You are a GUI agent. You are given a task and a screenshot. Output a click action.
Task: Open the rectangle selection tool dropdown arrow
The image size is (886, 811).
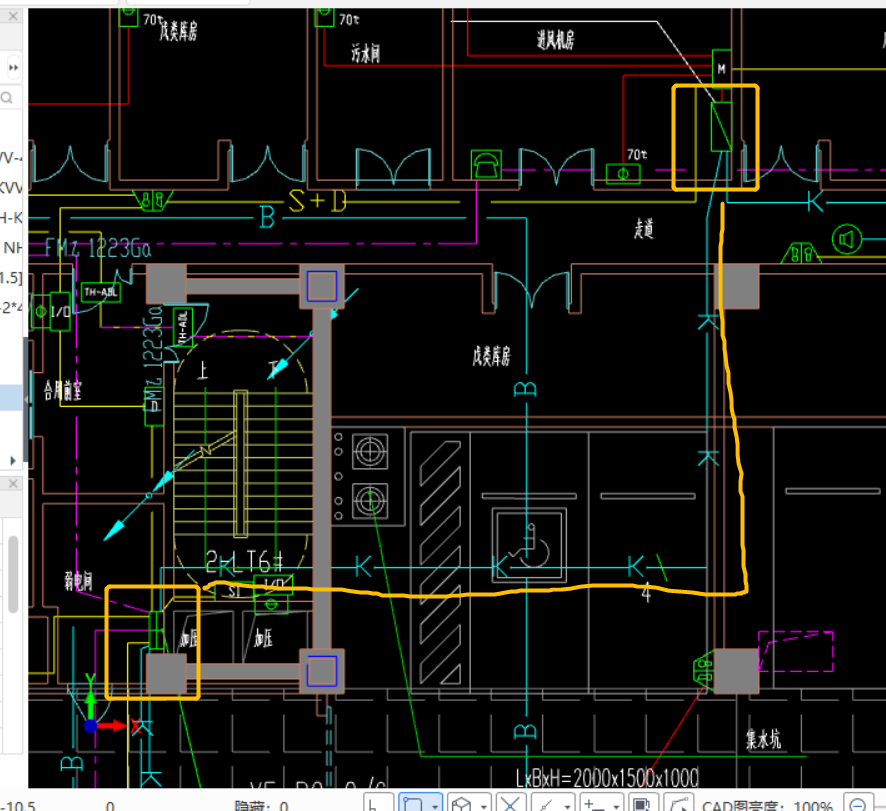pyautogui.click(x=434, y=805)
